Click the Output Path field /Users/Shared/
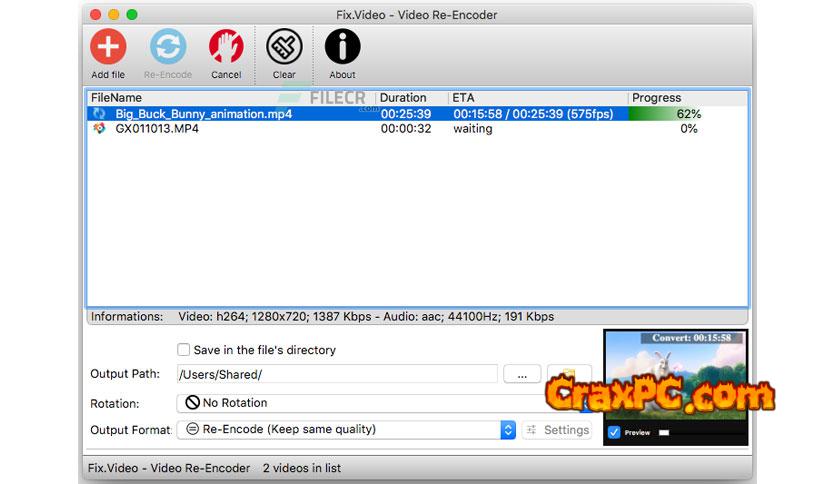The width and height of the screenshot is (836, 484). tap(337, 374)
